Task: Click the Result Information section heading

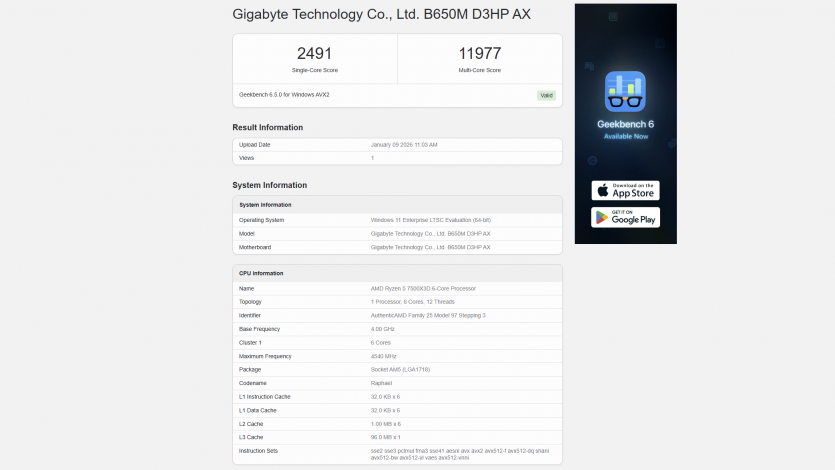Action: click(x=267, y=127)
